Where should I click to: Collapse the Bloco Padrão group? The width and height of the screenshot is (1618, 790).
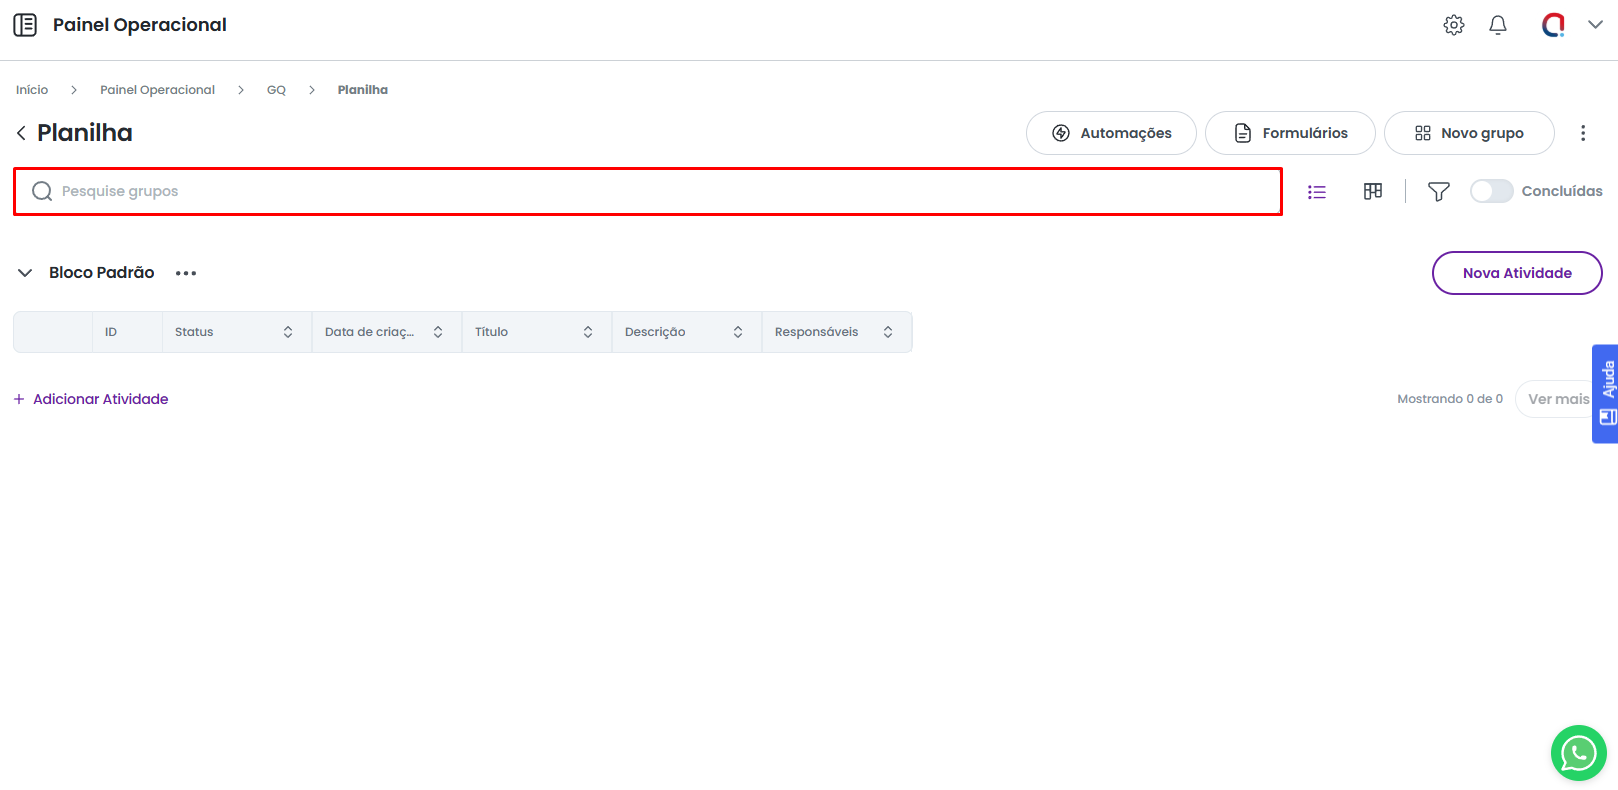[25, 273]
